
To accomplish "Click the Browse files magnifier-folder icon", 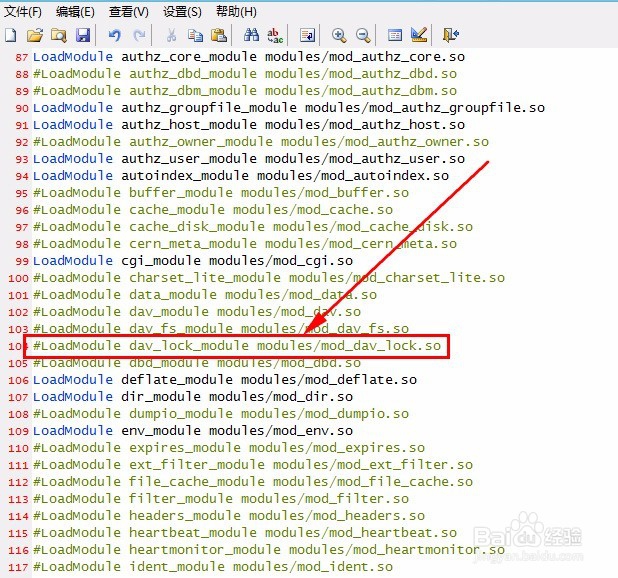I will point(59,35).
